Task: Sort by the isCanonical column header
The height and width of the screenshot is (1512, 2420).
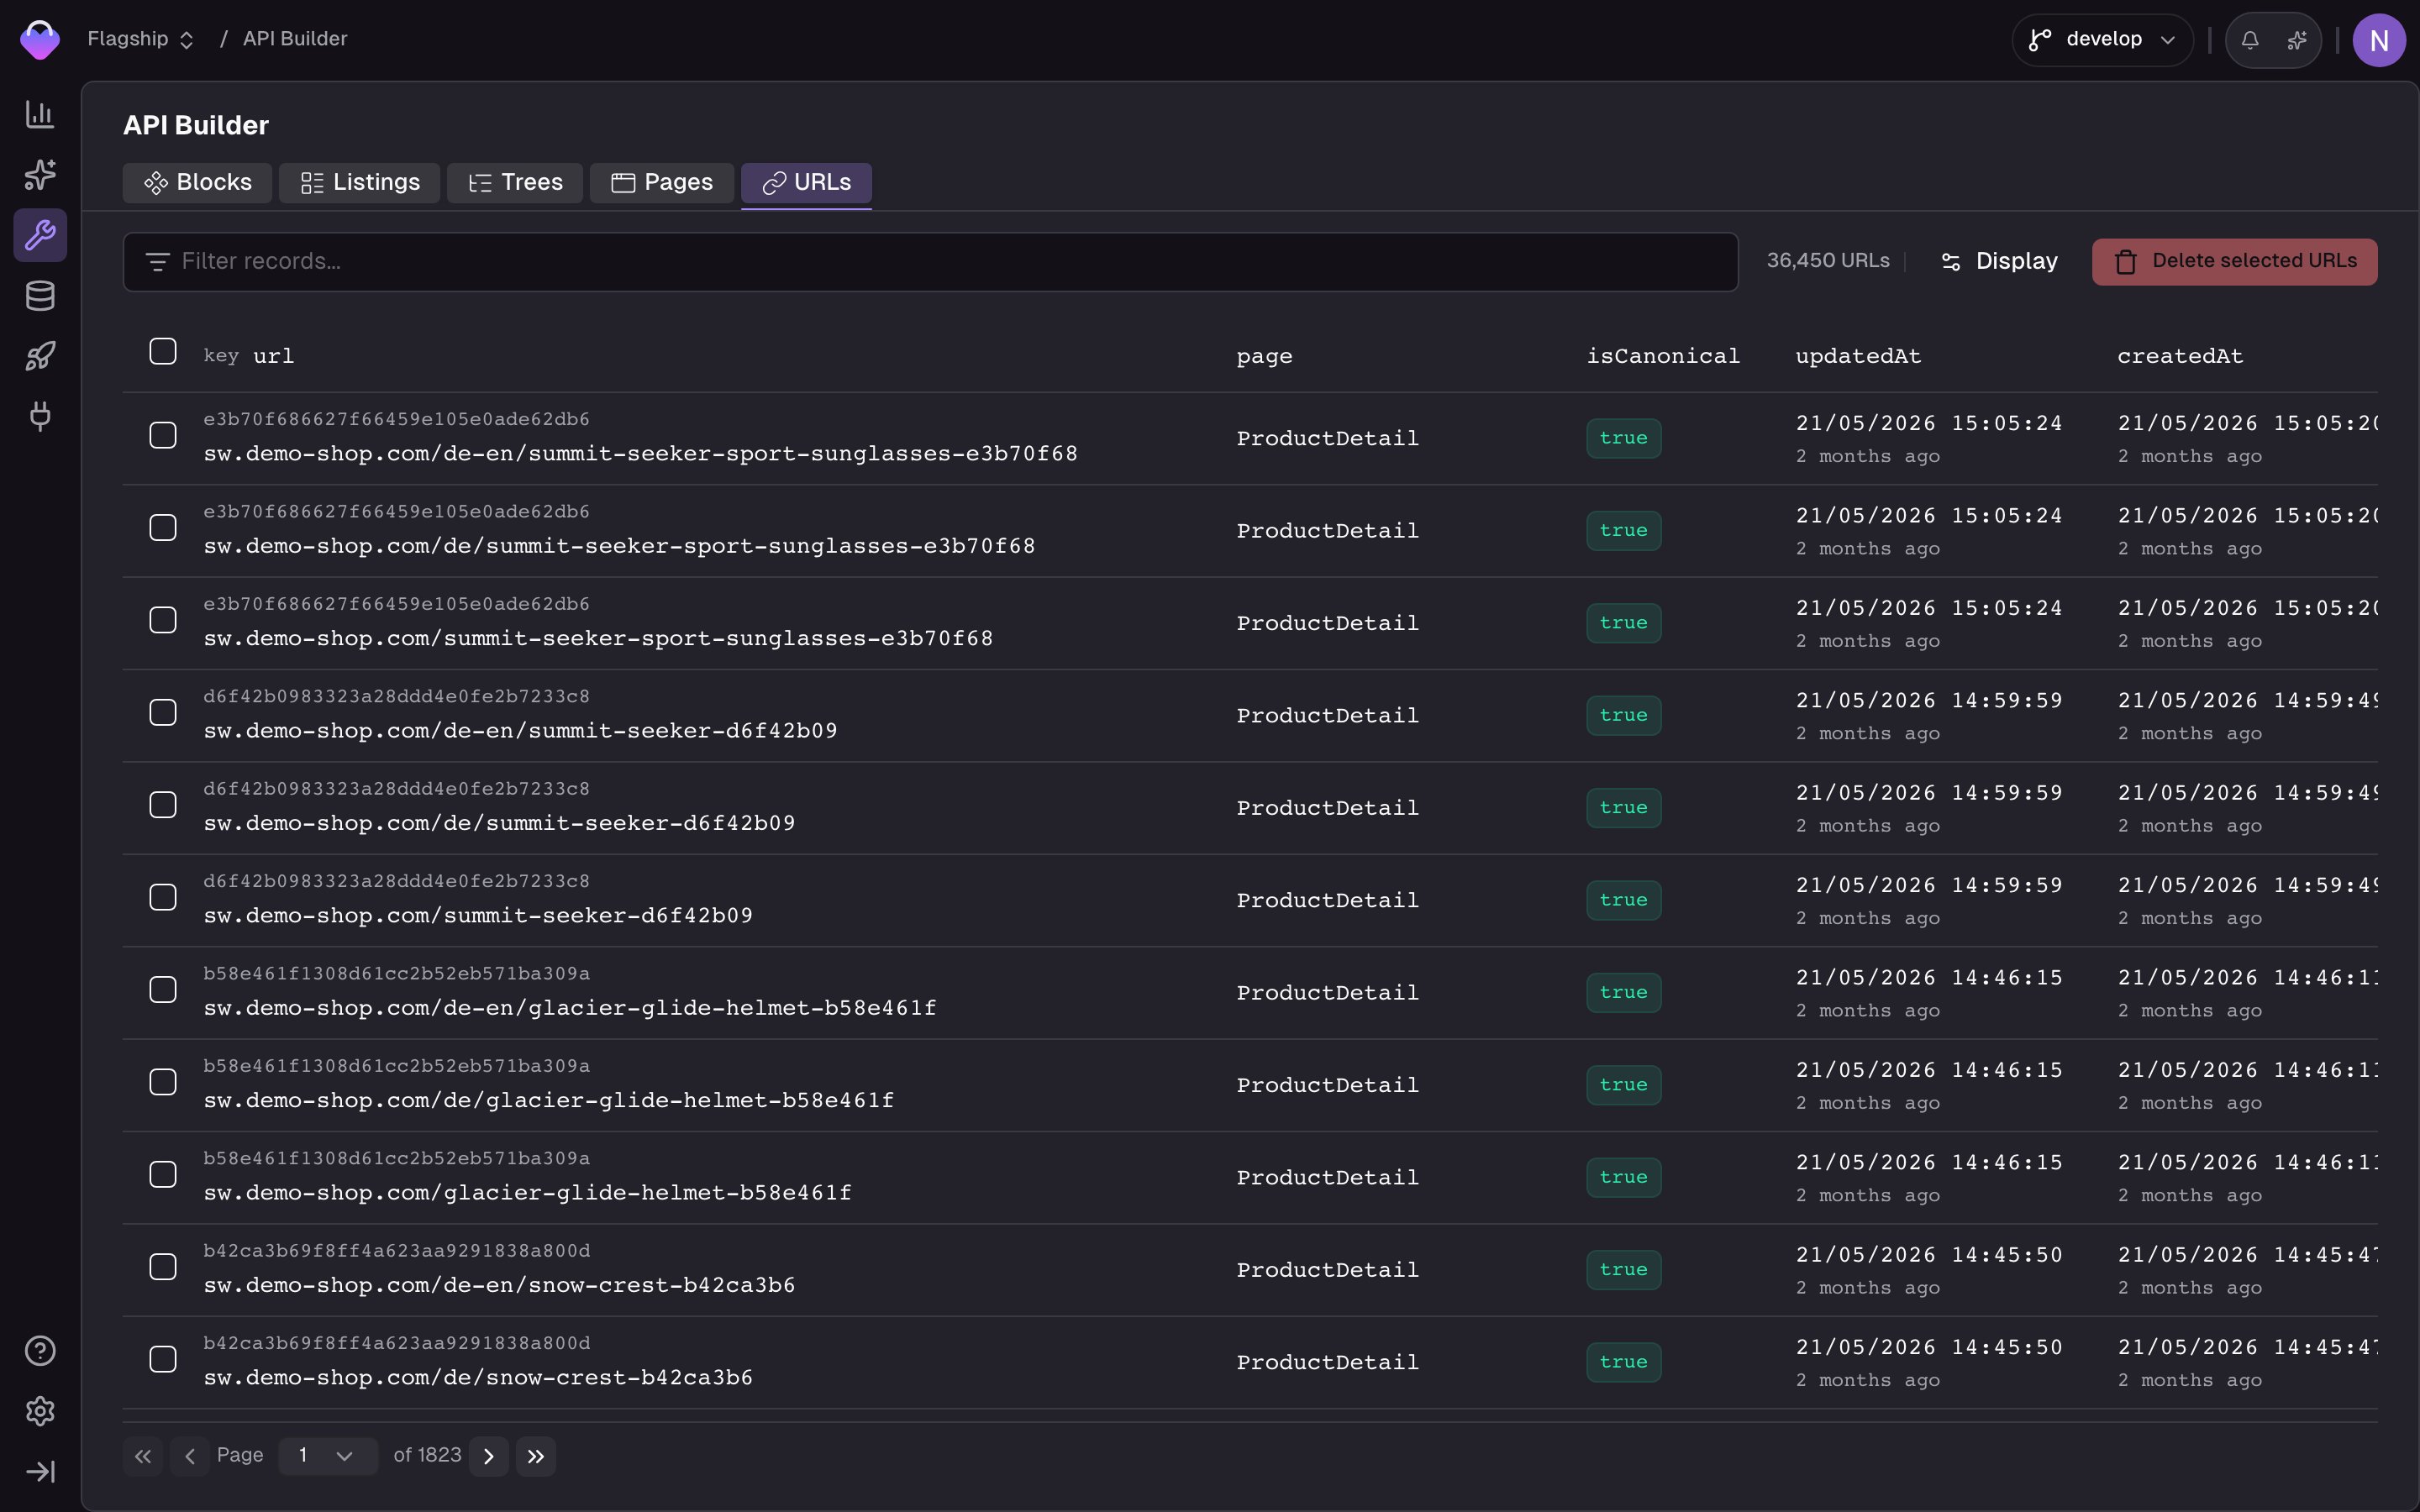Action: click(1663, 356)
